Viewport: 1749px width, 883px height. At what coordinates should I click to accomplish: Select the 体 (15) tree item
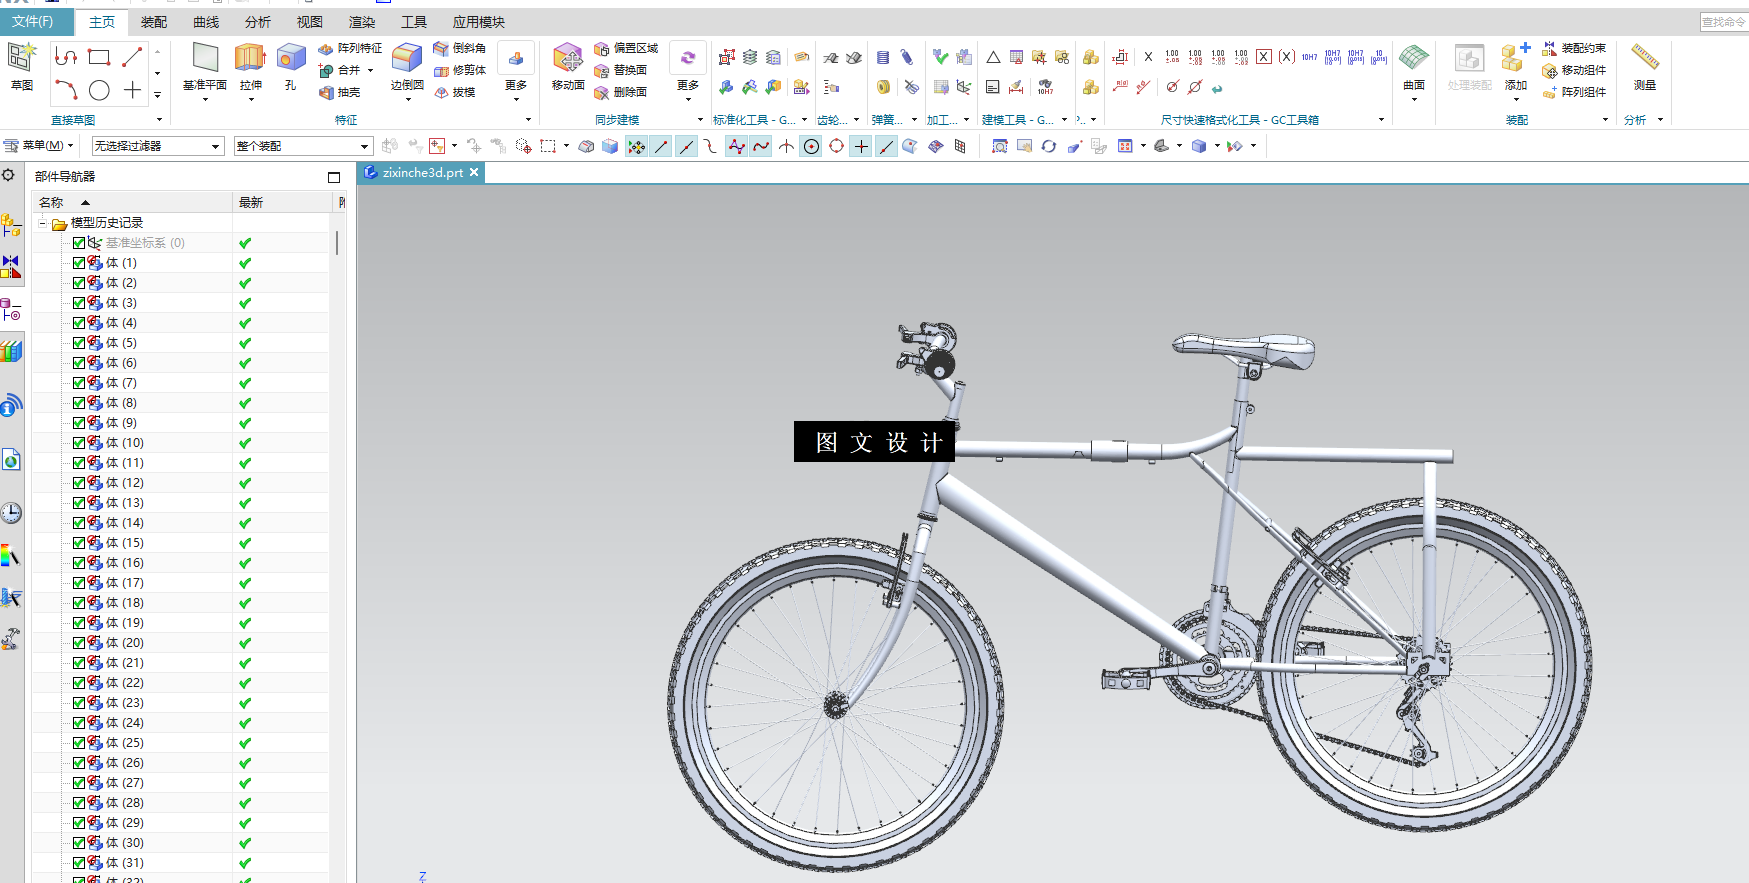[125, 543]
